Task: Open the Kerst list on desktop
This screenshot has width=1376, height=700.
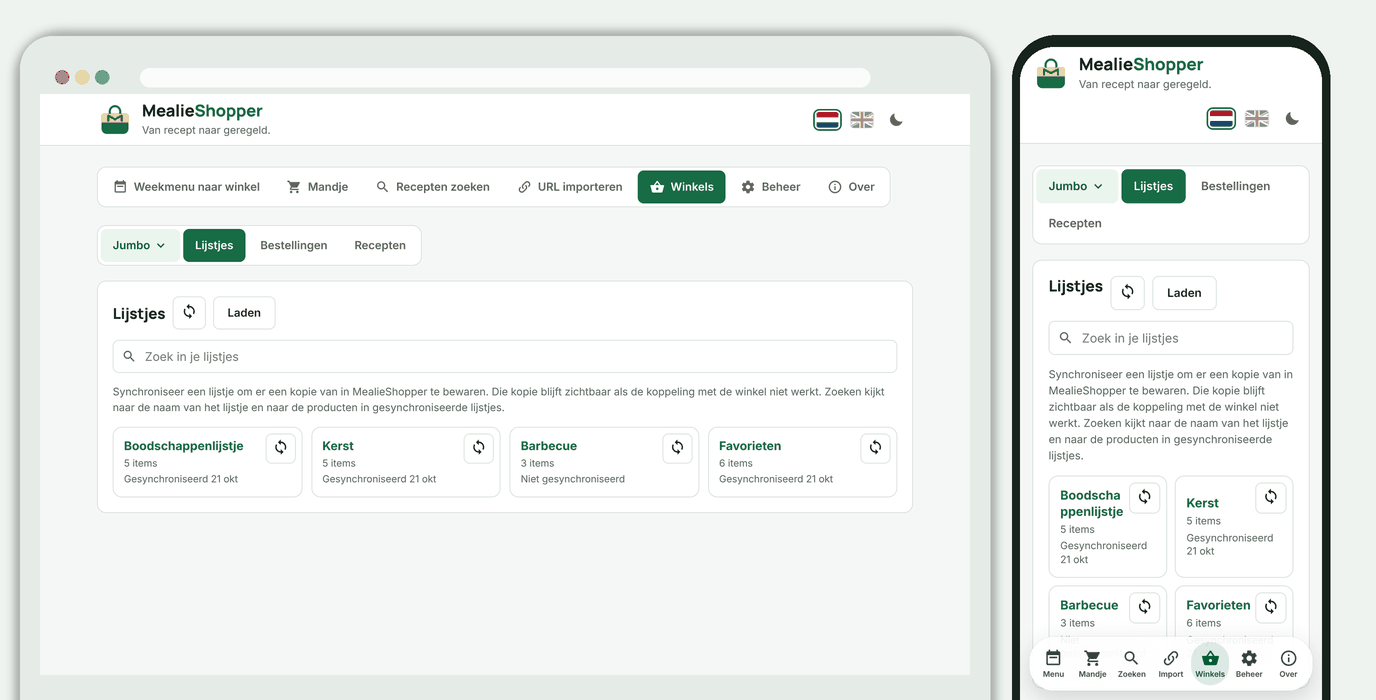Action: pyautogui.click(x=338, y=446)
